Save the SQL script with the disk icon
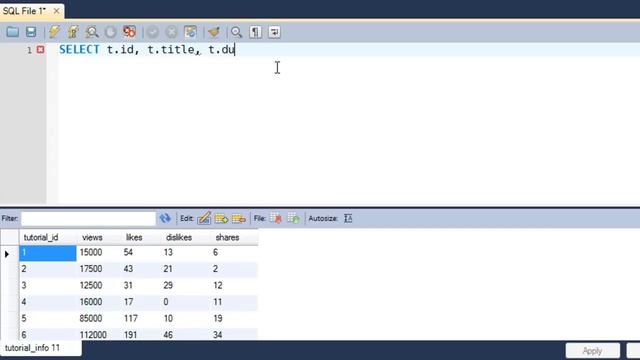 point(31,32)
